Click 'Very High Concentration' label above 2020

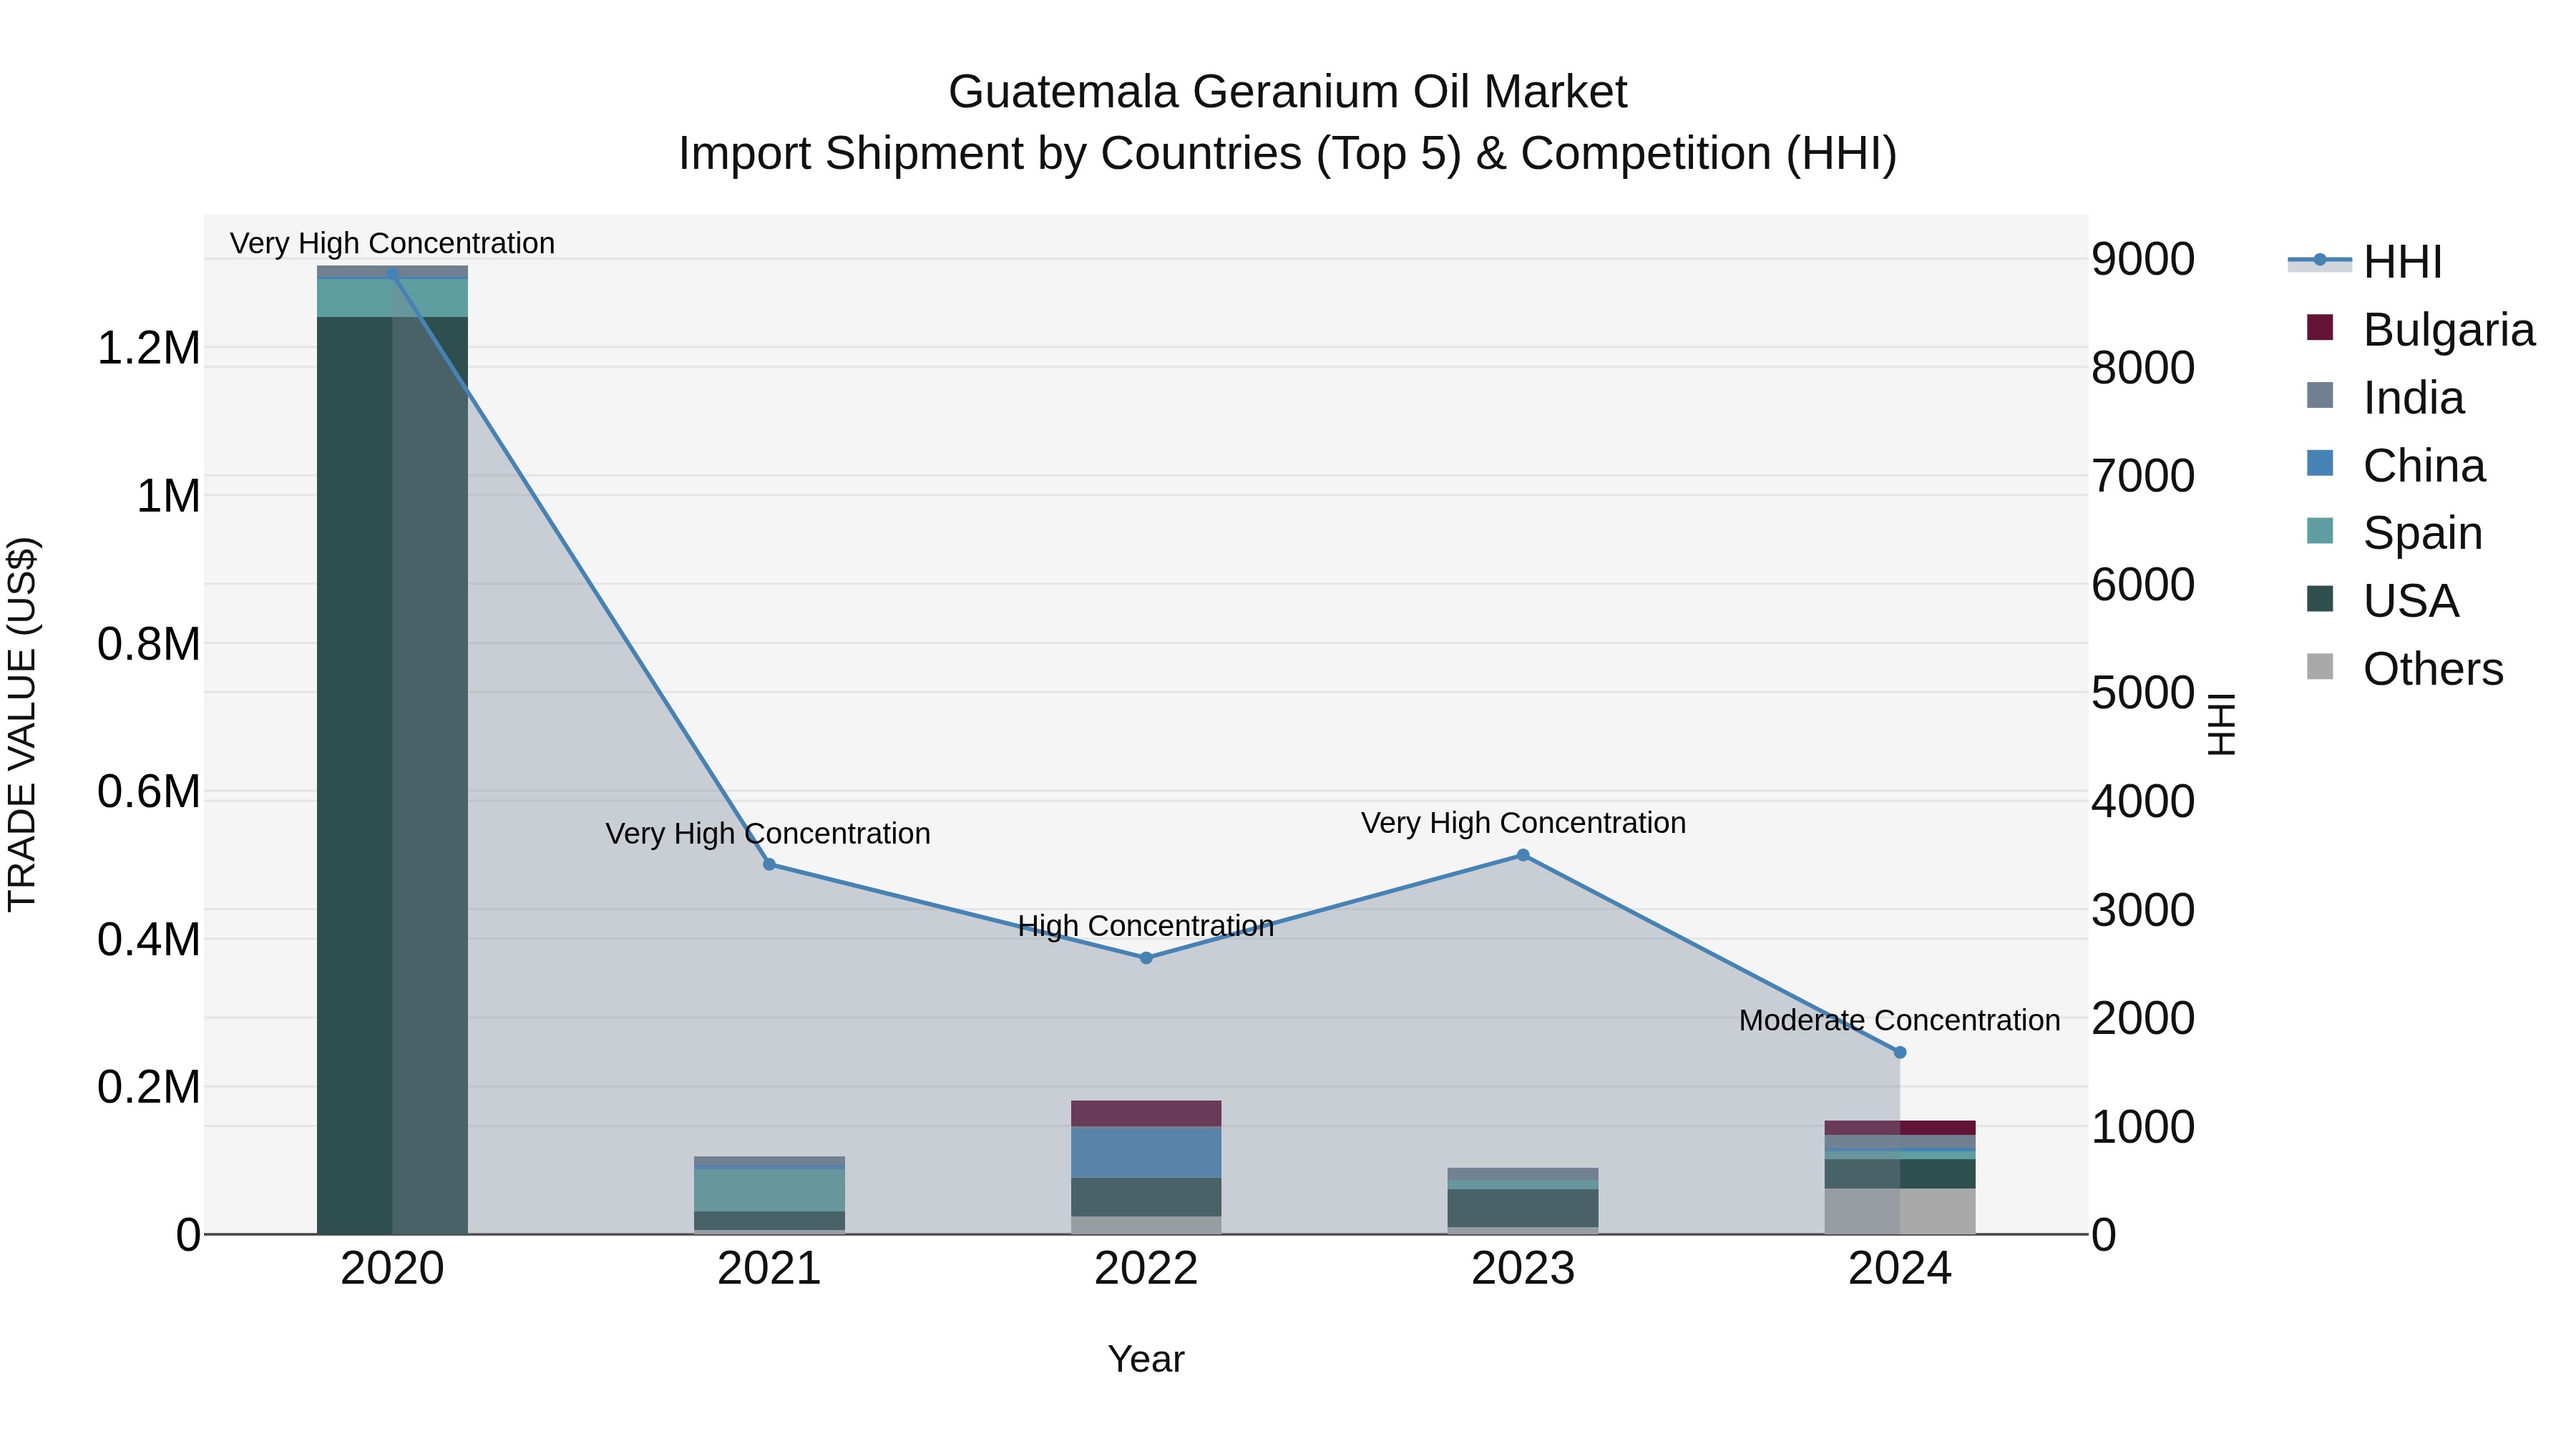392,243
